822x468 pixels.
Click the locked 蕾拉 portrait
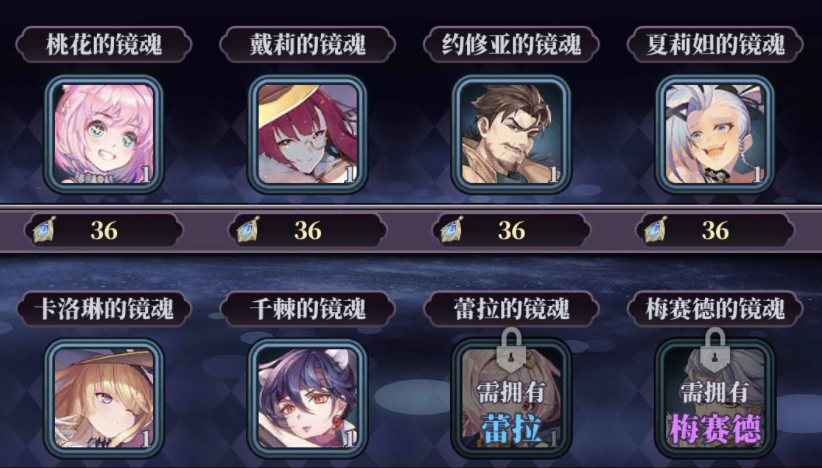click(511, 398)
